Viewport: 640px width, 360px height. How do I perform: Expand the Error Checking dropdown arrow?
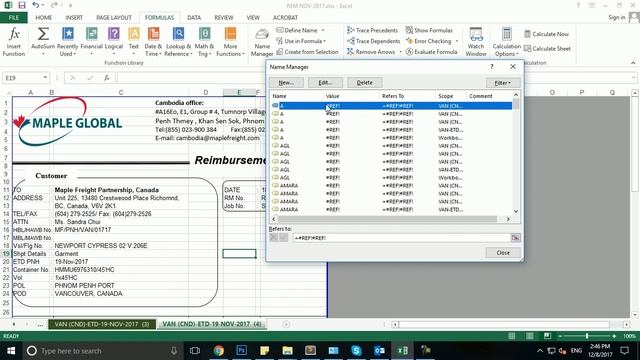[x=457, y=41]
